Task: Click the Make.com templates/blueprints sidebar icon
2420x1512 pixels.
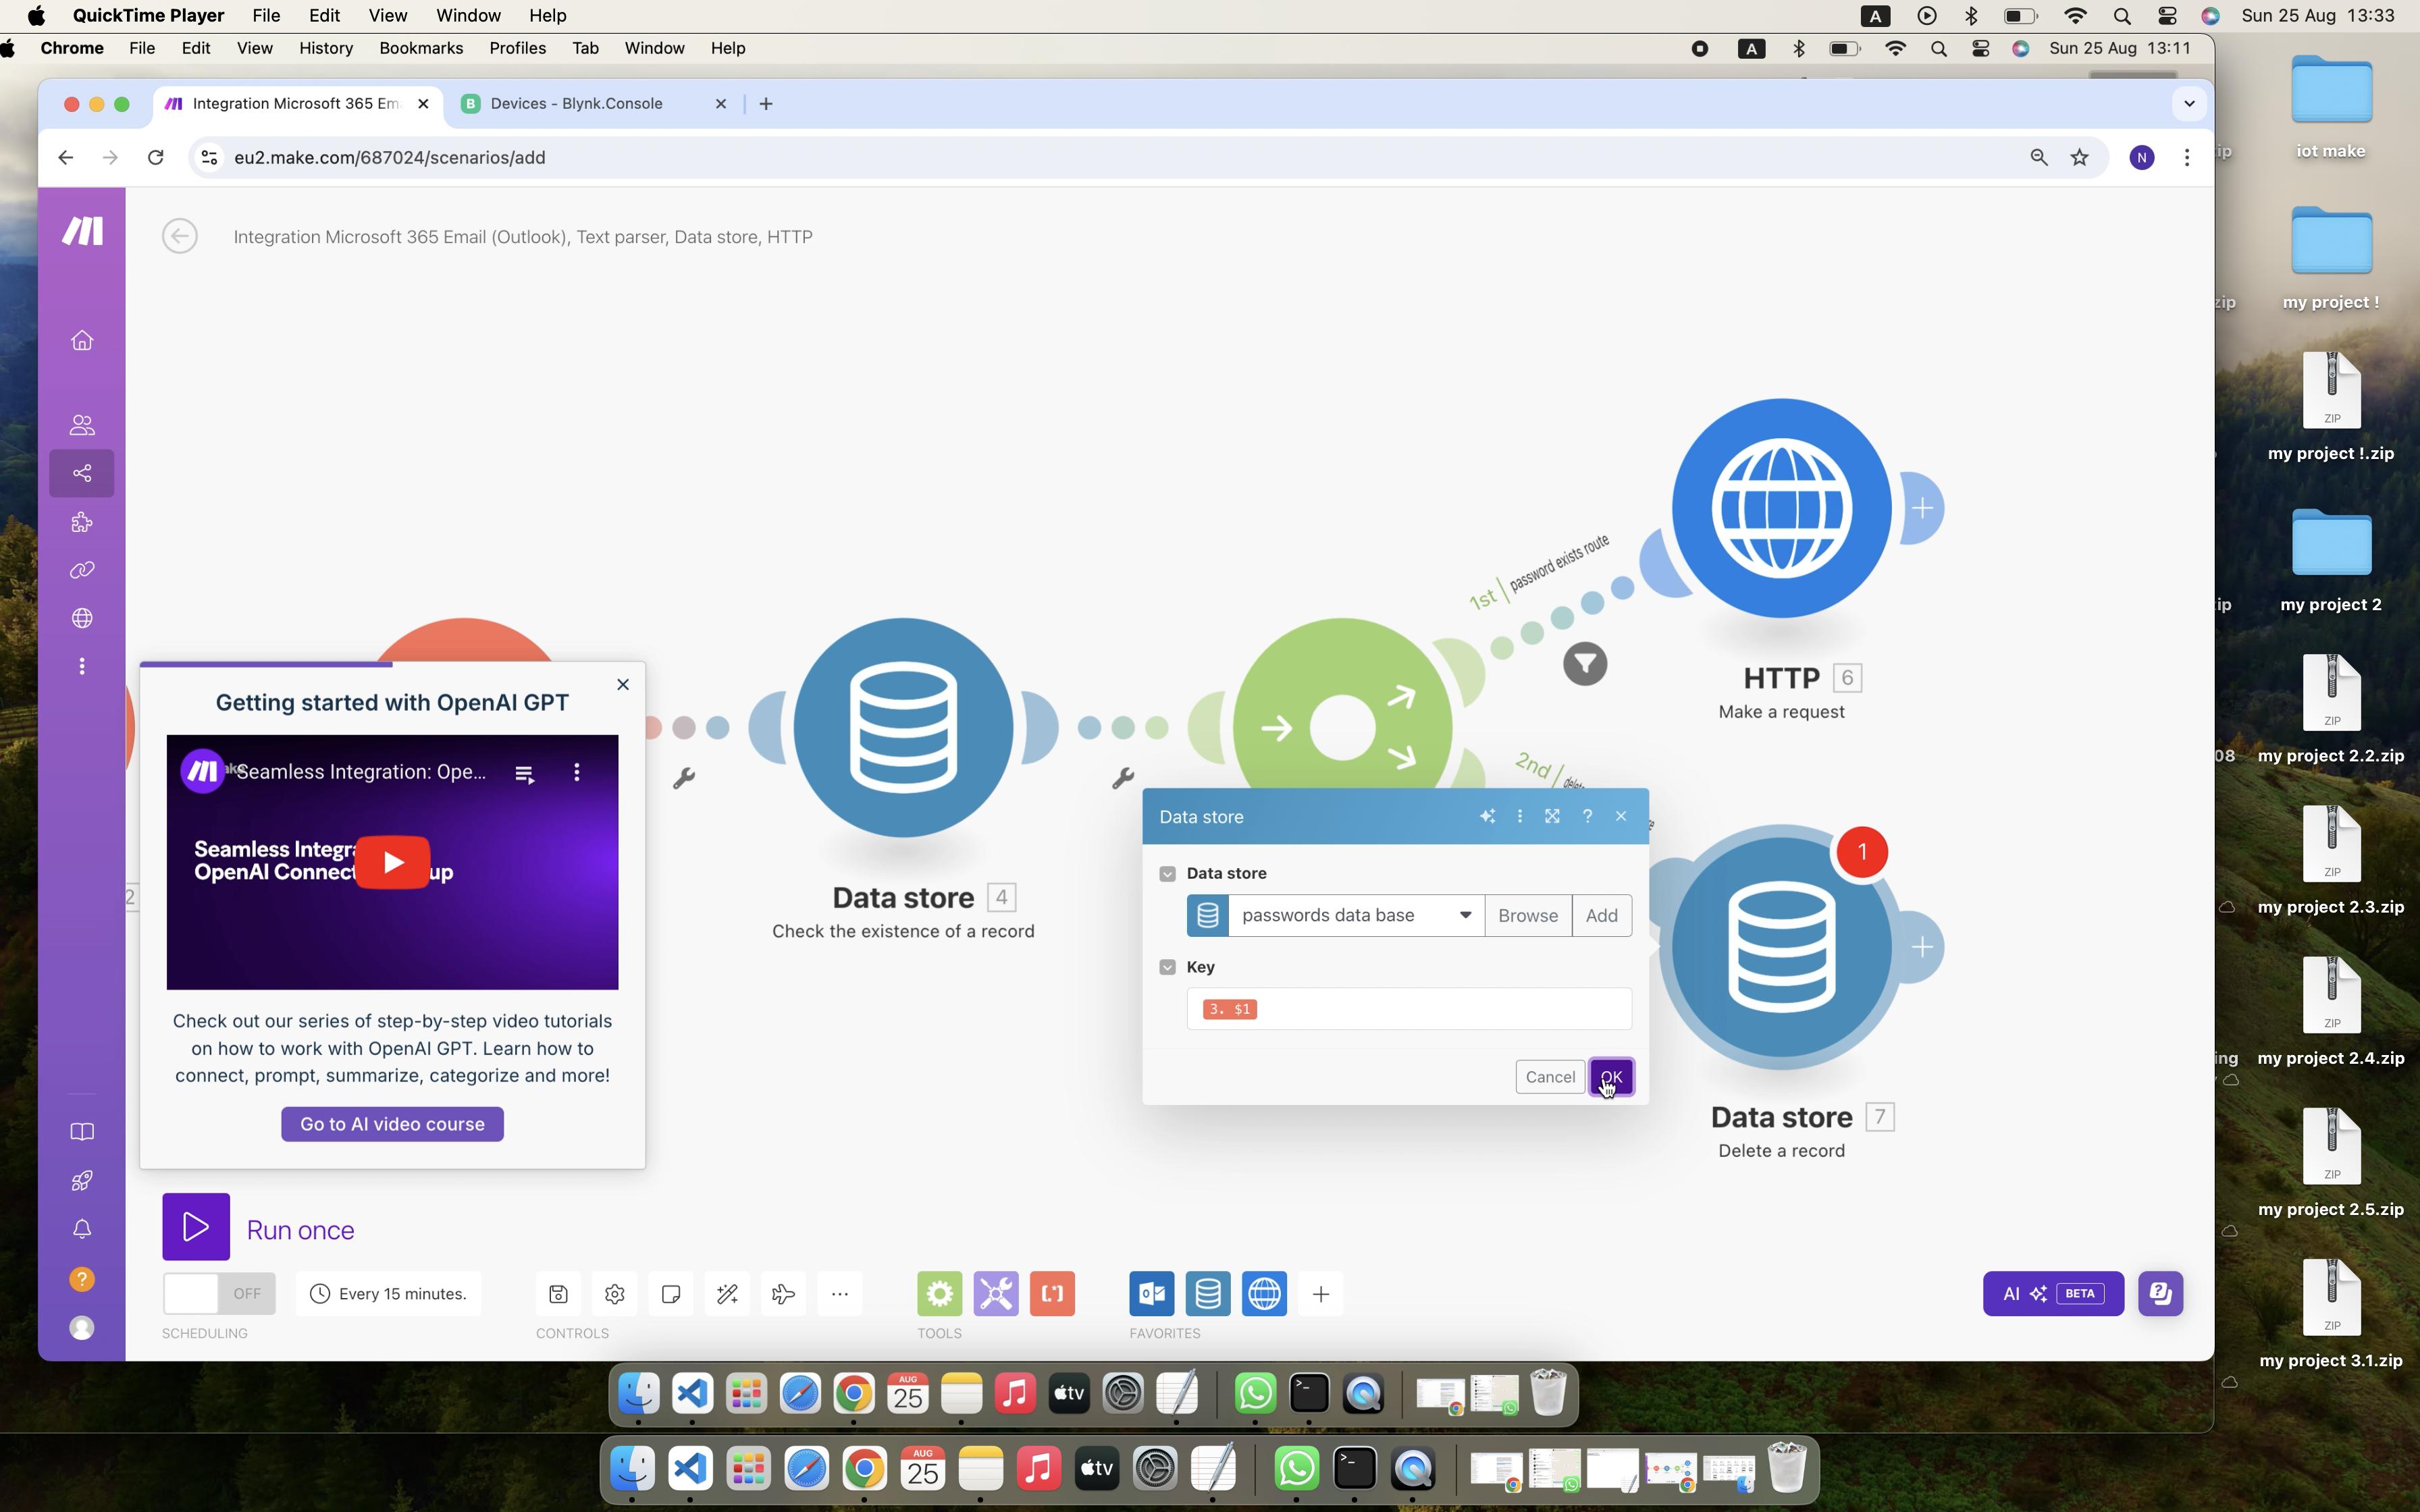Action: (82, 522)
